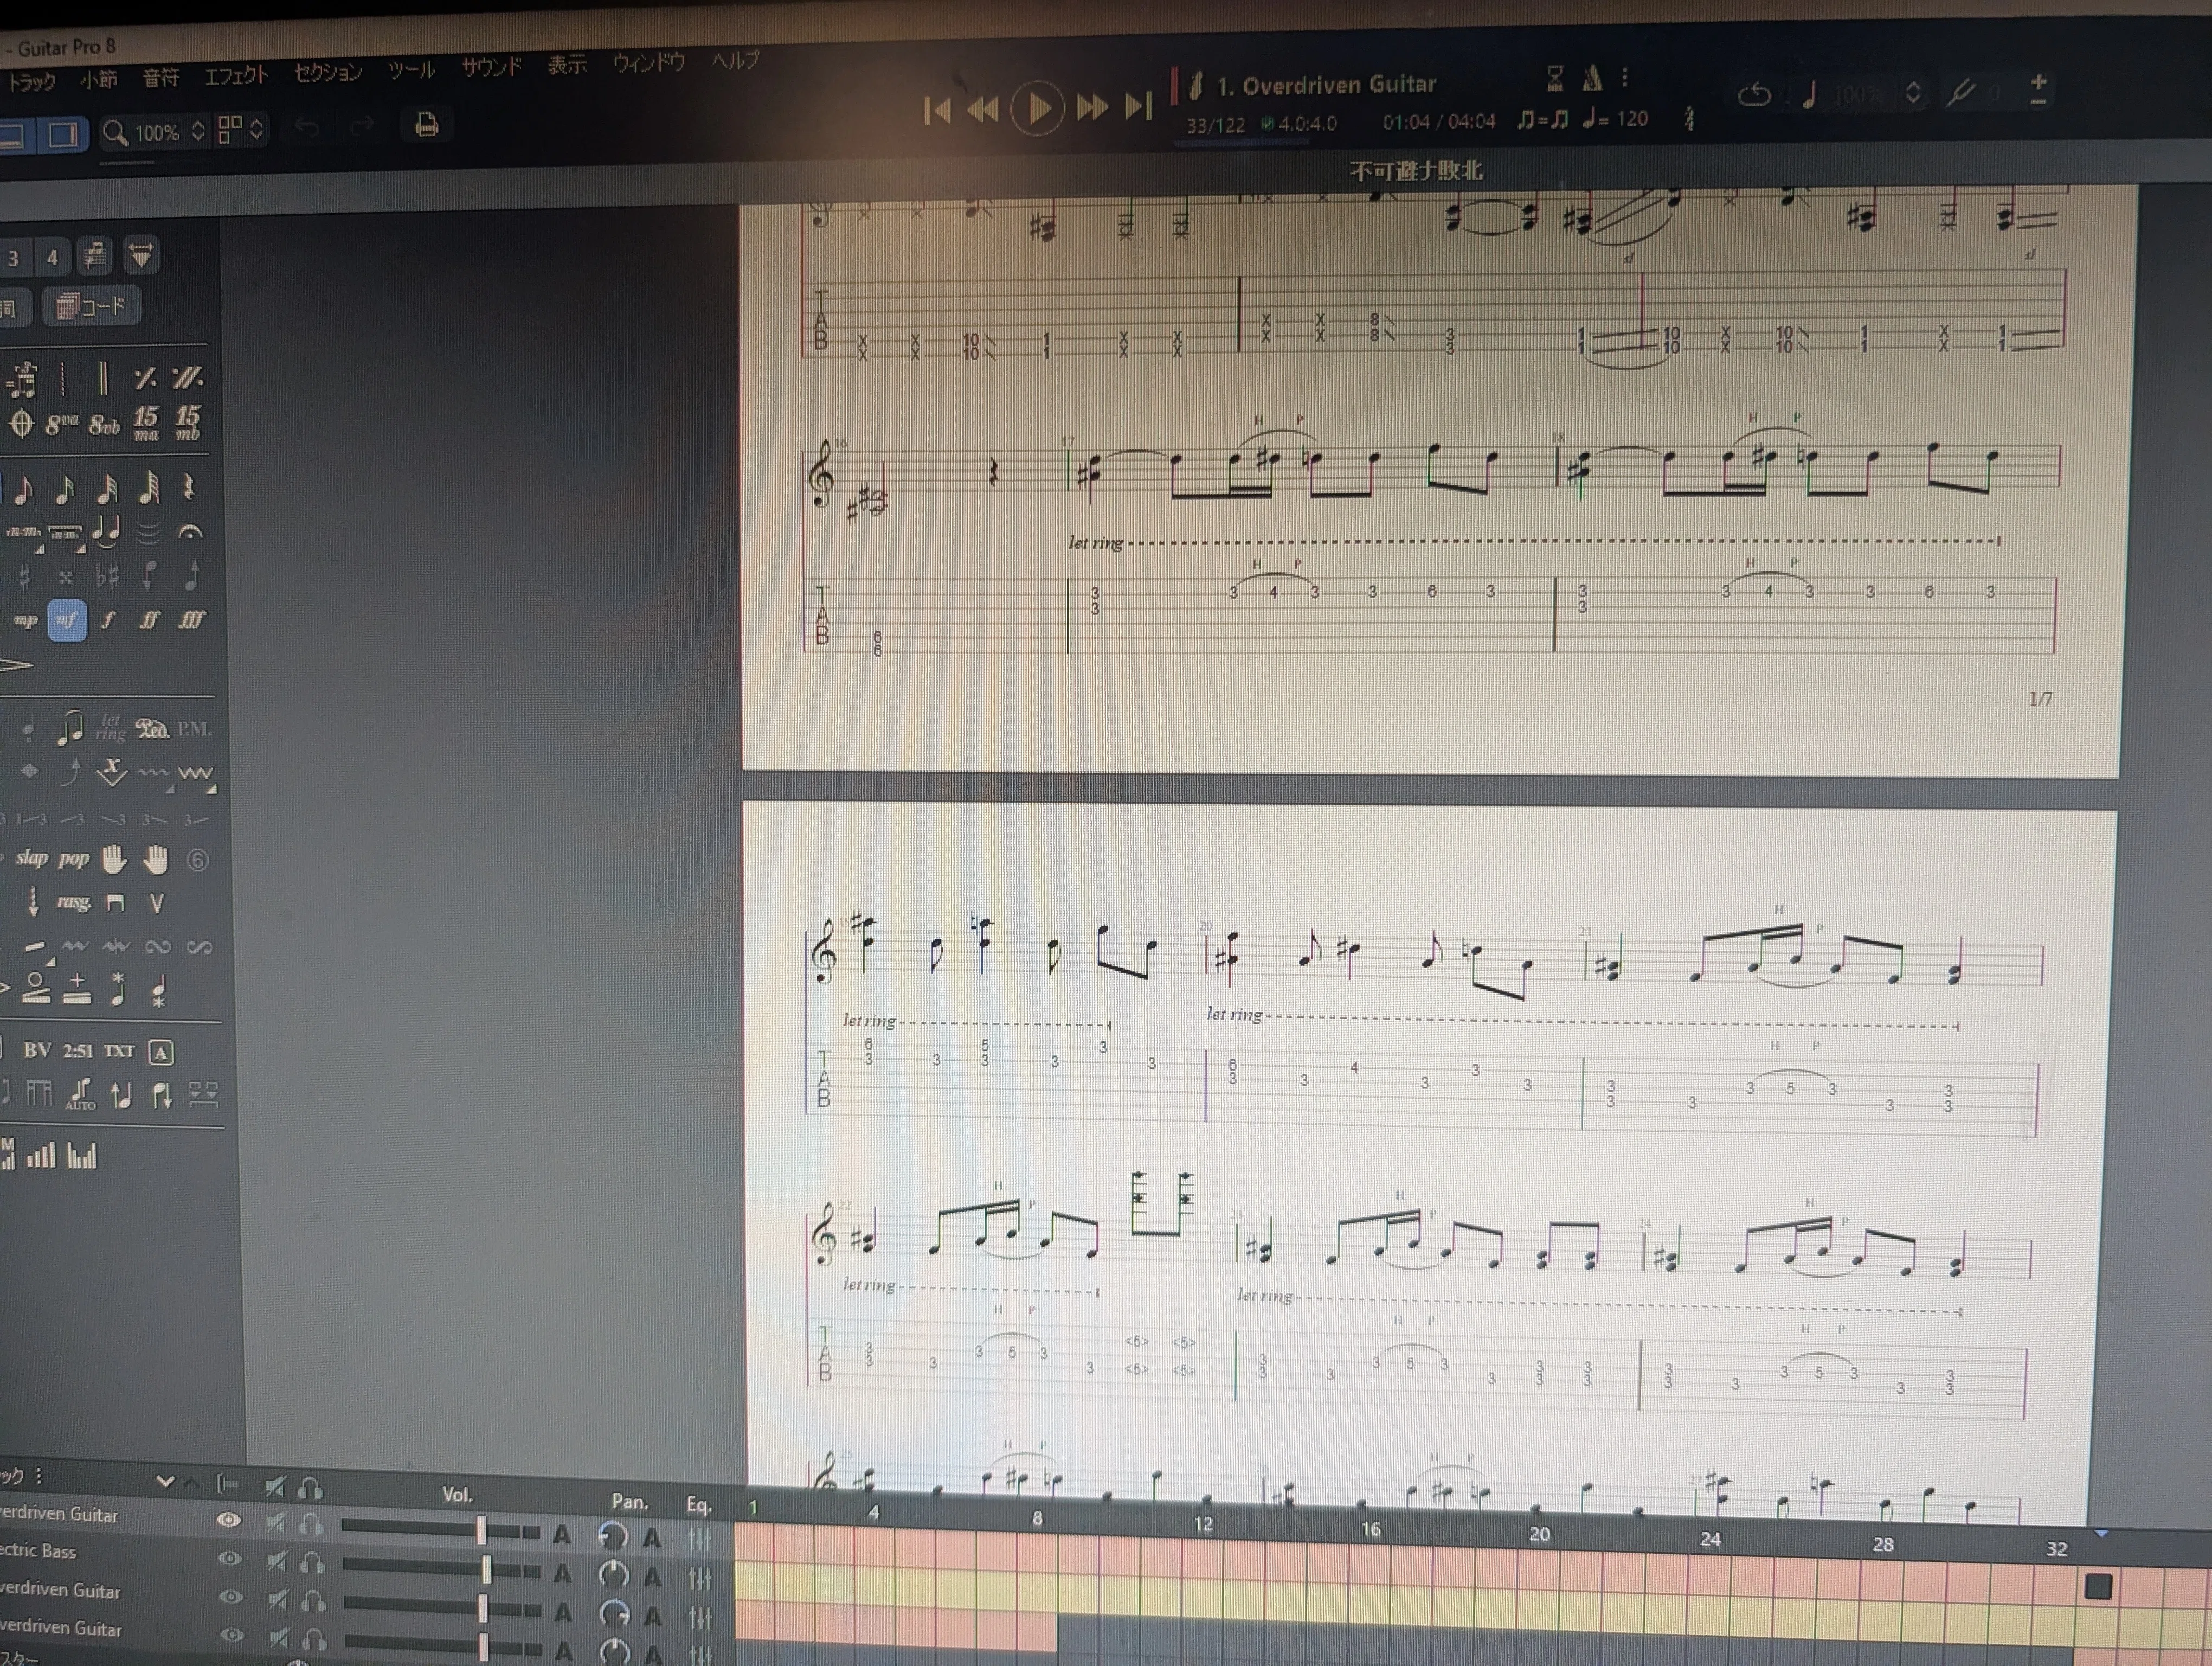Open the 音符 (Note) menu
This screenshot has height=1666, width=2212.
click(160, 78)
